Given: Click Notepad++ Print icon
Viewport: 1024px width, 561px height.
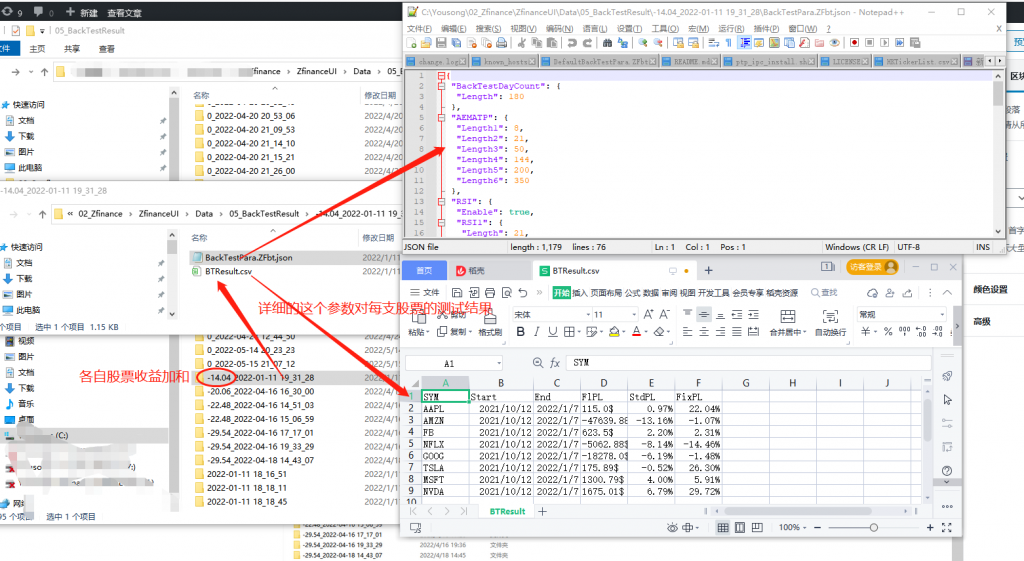Looking at the screenshot, I should (x=502, y=43).
